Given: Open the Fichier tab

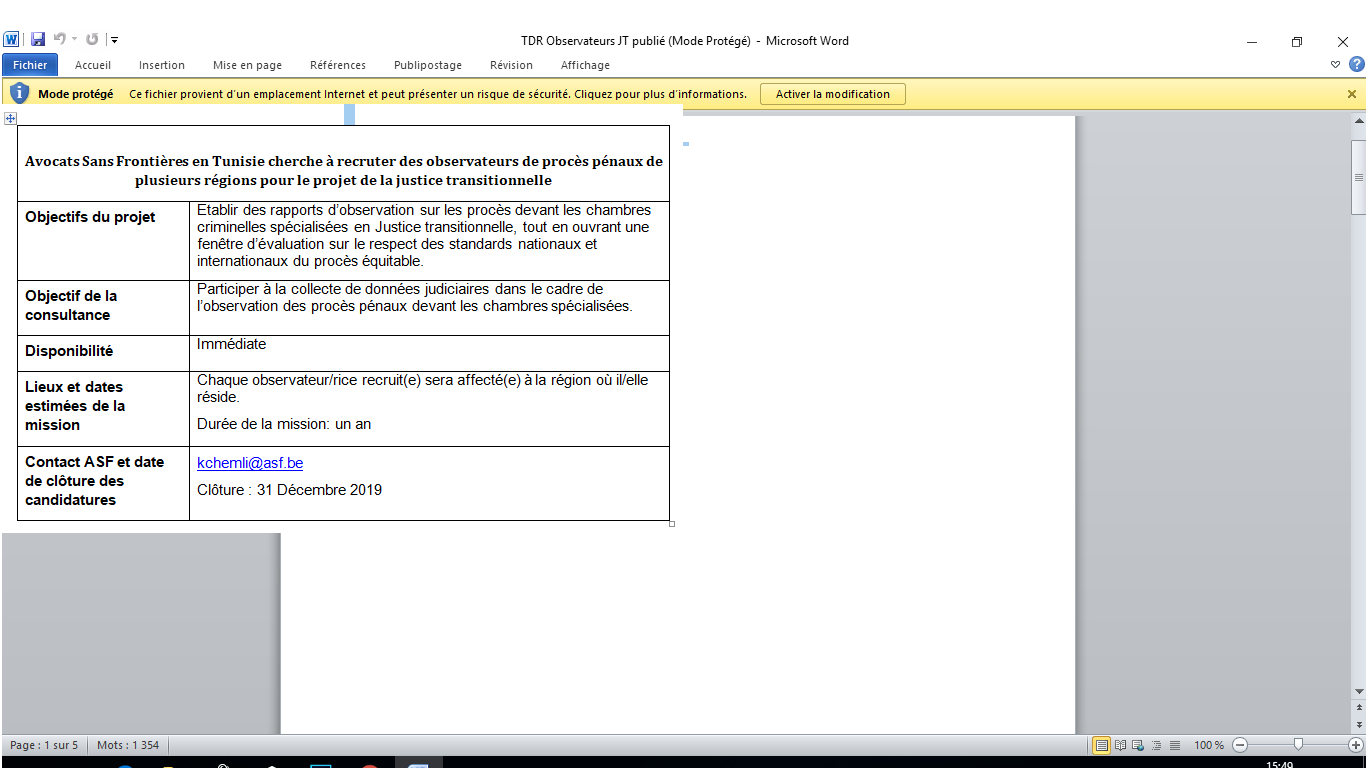Looking at the screenshot, I should (30, 65).
